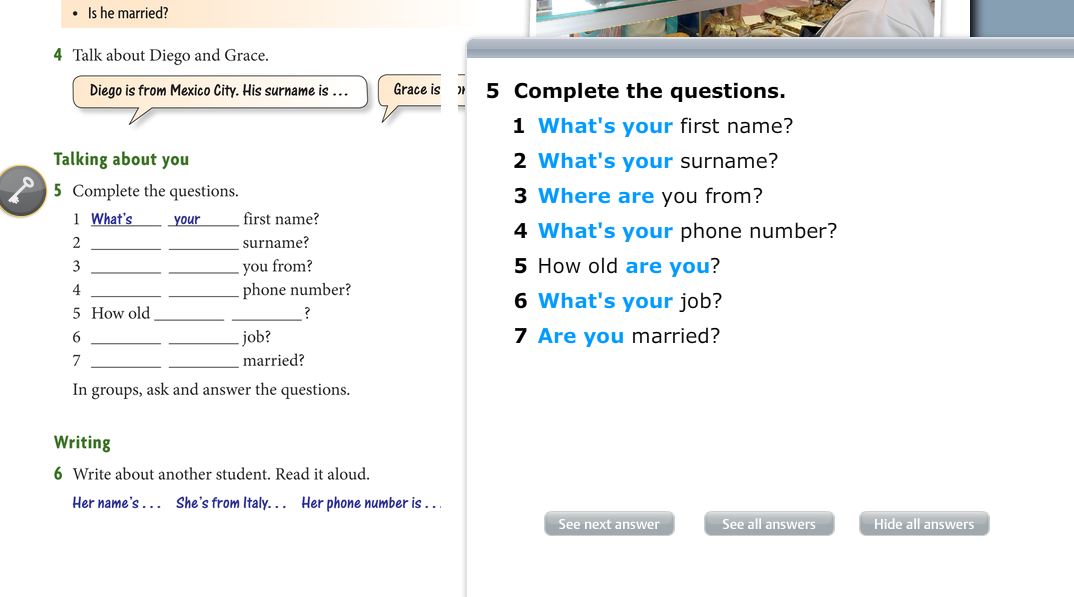Image resolution: width=1074 pixels, height=597 pixels.
Task: Click the blank after How old
Action: click(189, 314)
